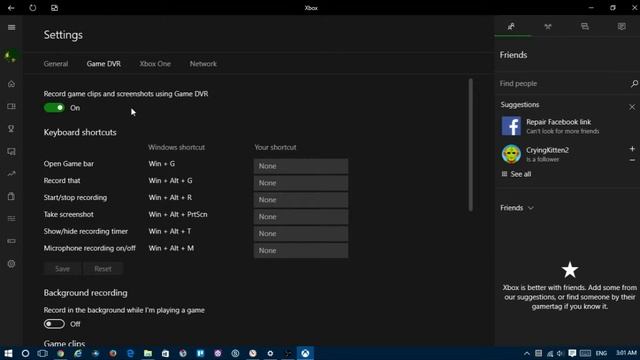Viewport: 640px width, 360px height.
Task: Expand the Friends filter dropdown
Action: (517, 208)
